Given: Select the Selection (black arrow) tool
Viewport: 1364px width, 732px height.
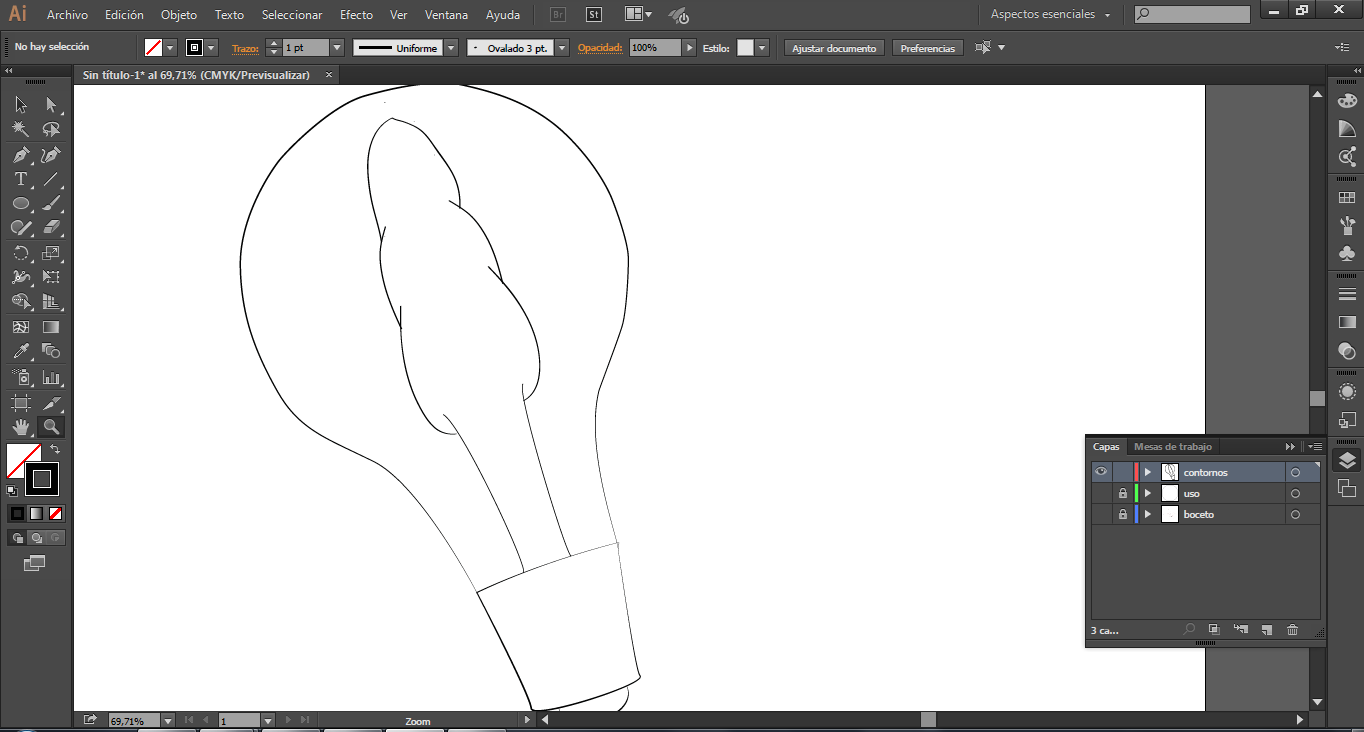Looking at the screenshot, I should (x=21, y=105).
